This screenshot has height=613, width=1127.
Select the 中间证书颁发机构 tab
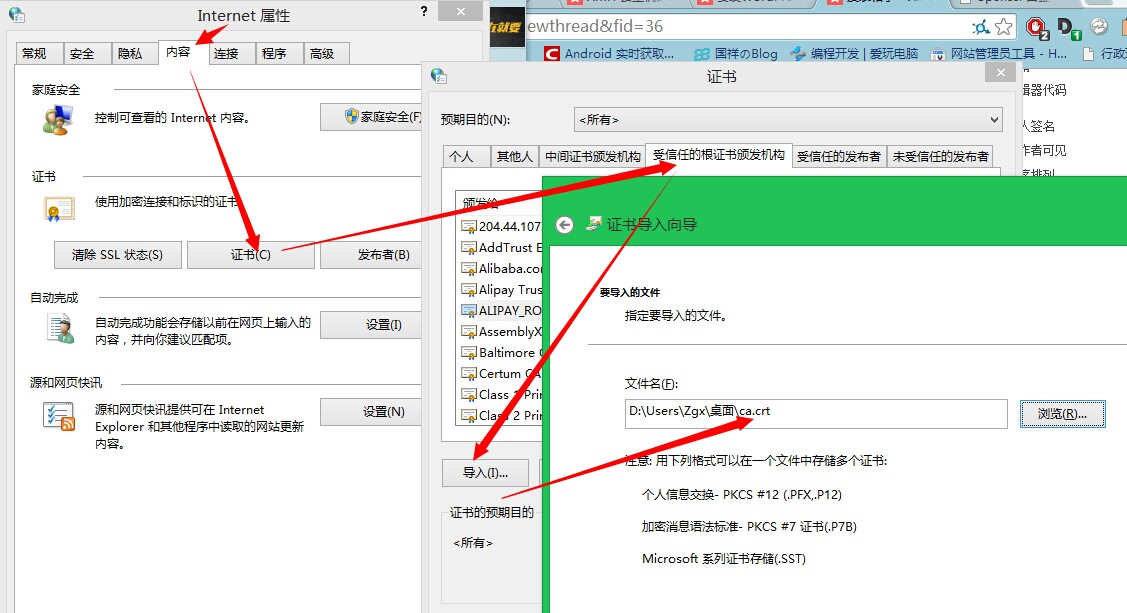pos(592,156)
